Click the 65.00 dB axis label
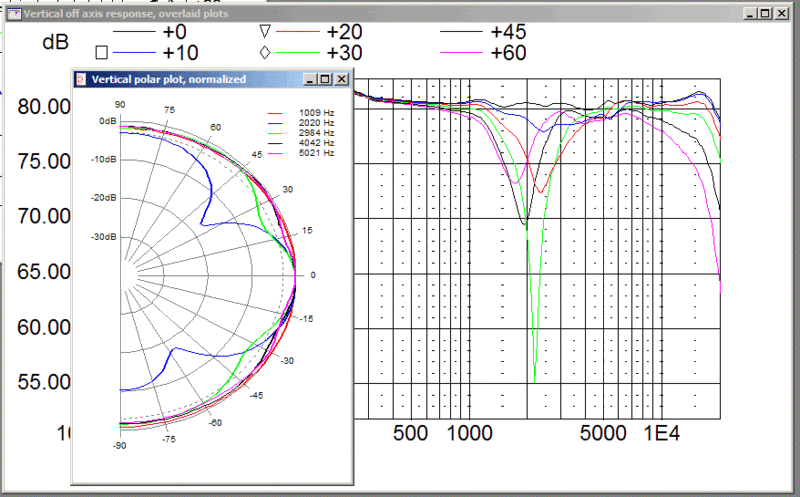Image resolution: width=800 pixels, height=497 pixels. [44, 272]
